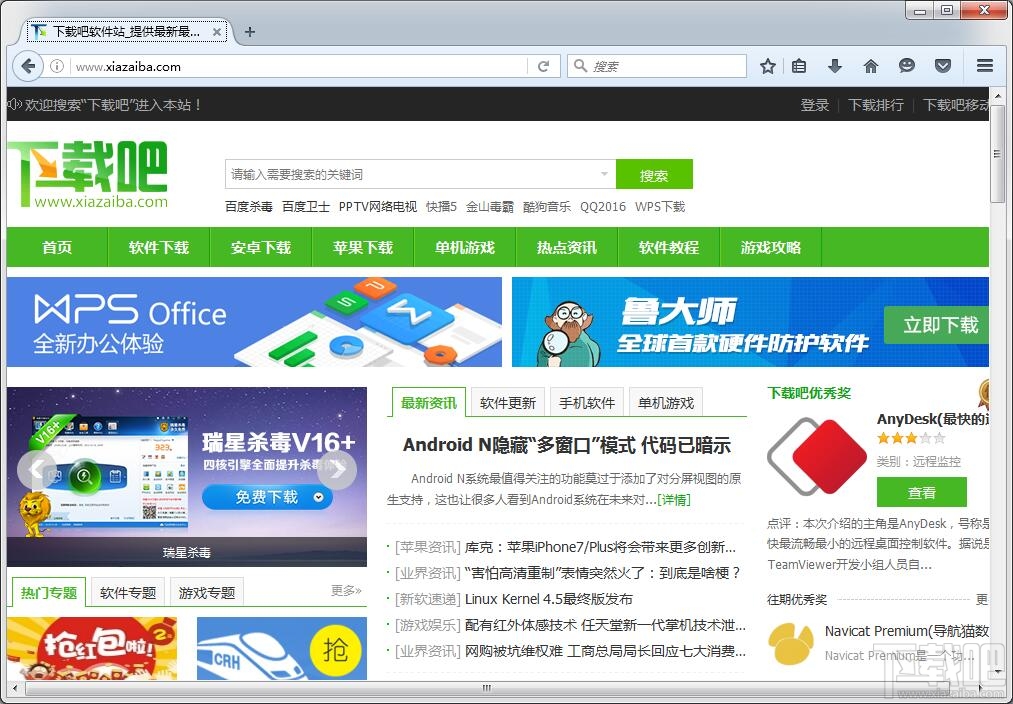Open the hamburger menu in Firefox

985,66
